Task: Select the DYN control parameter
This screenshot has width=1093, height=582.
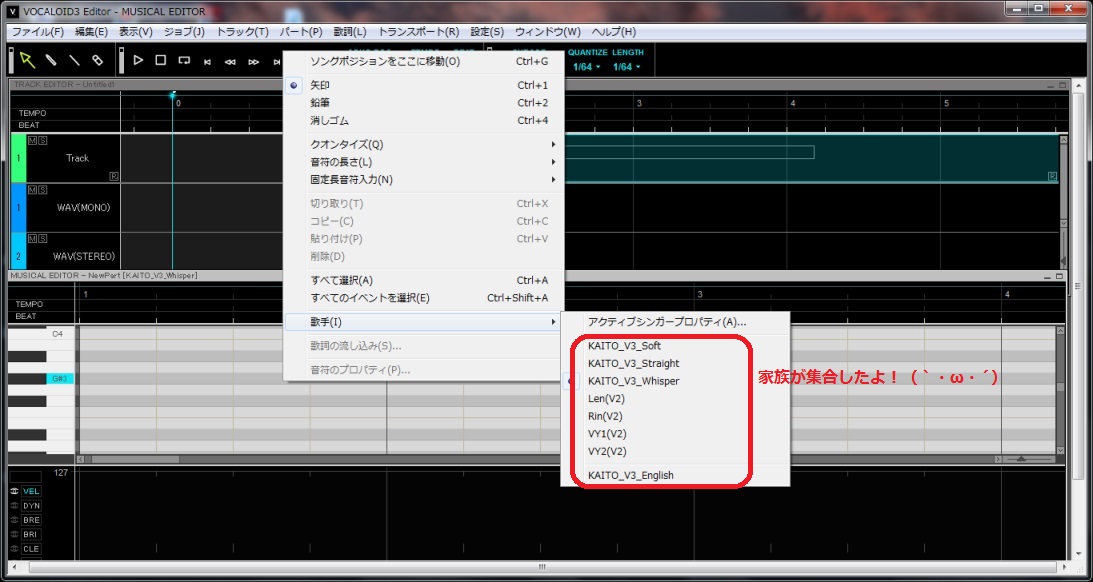Action: pos(31,506)
